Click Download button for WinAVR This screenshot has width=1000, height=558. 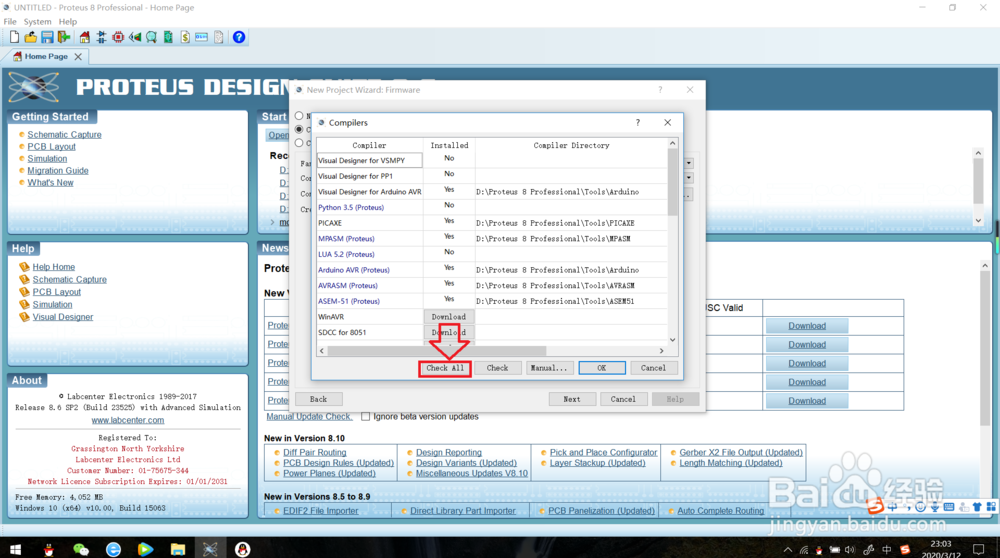pyautogui.click(x=449, y=317)
